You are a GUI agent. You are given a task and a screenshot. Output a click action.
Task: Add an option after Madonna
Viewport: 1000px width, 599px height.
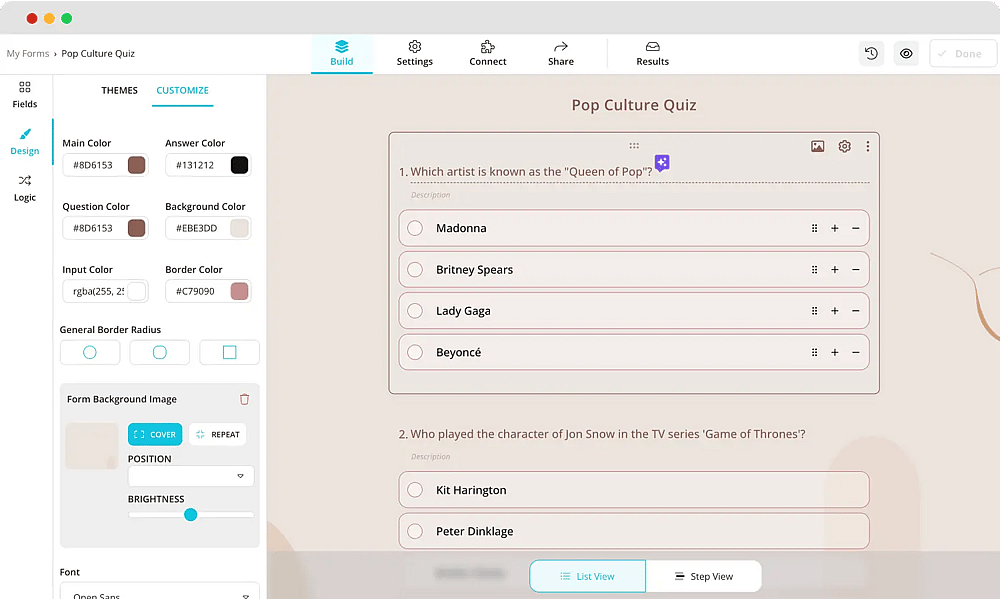click(x=834, y=228)
